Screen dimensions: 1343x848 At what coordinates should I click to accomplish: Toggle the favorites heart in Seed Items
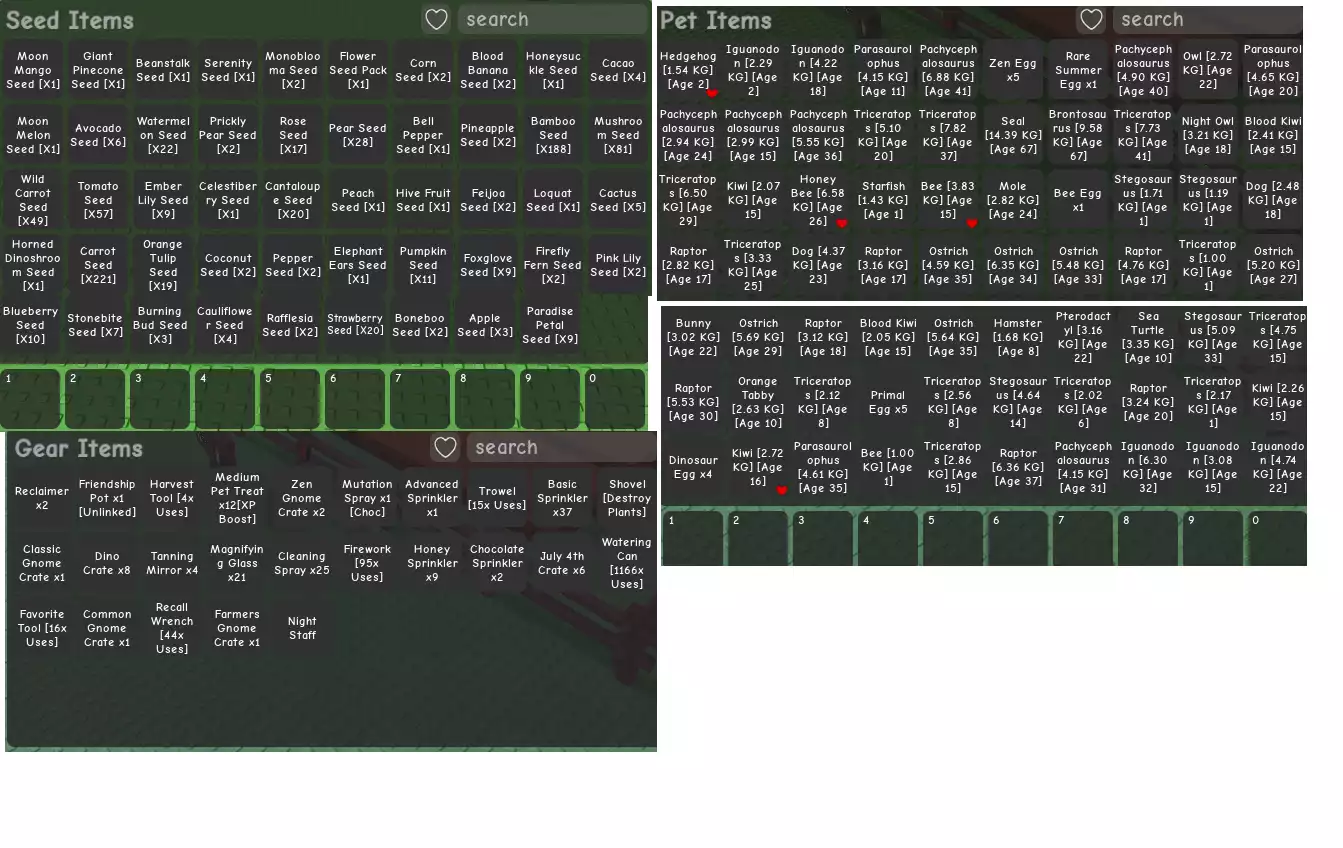(x=436, y=20)
